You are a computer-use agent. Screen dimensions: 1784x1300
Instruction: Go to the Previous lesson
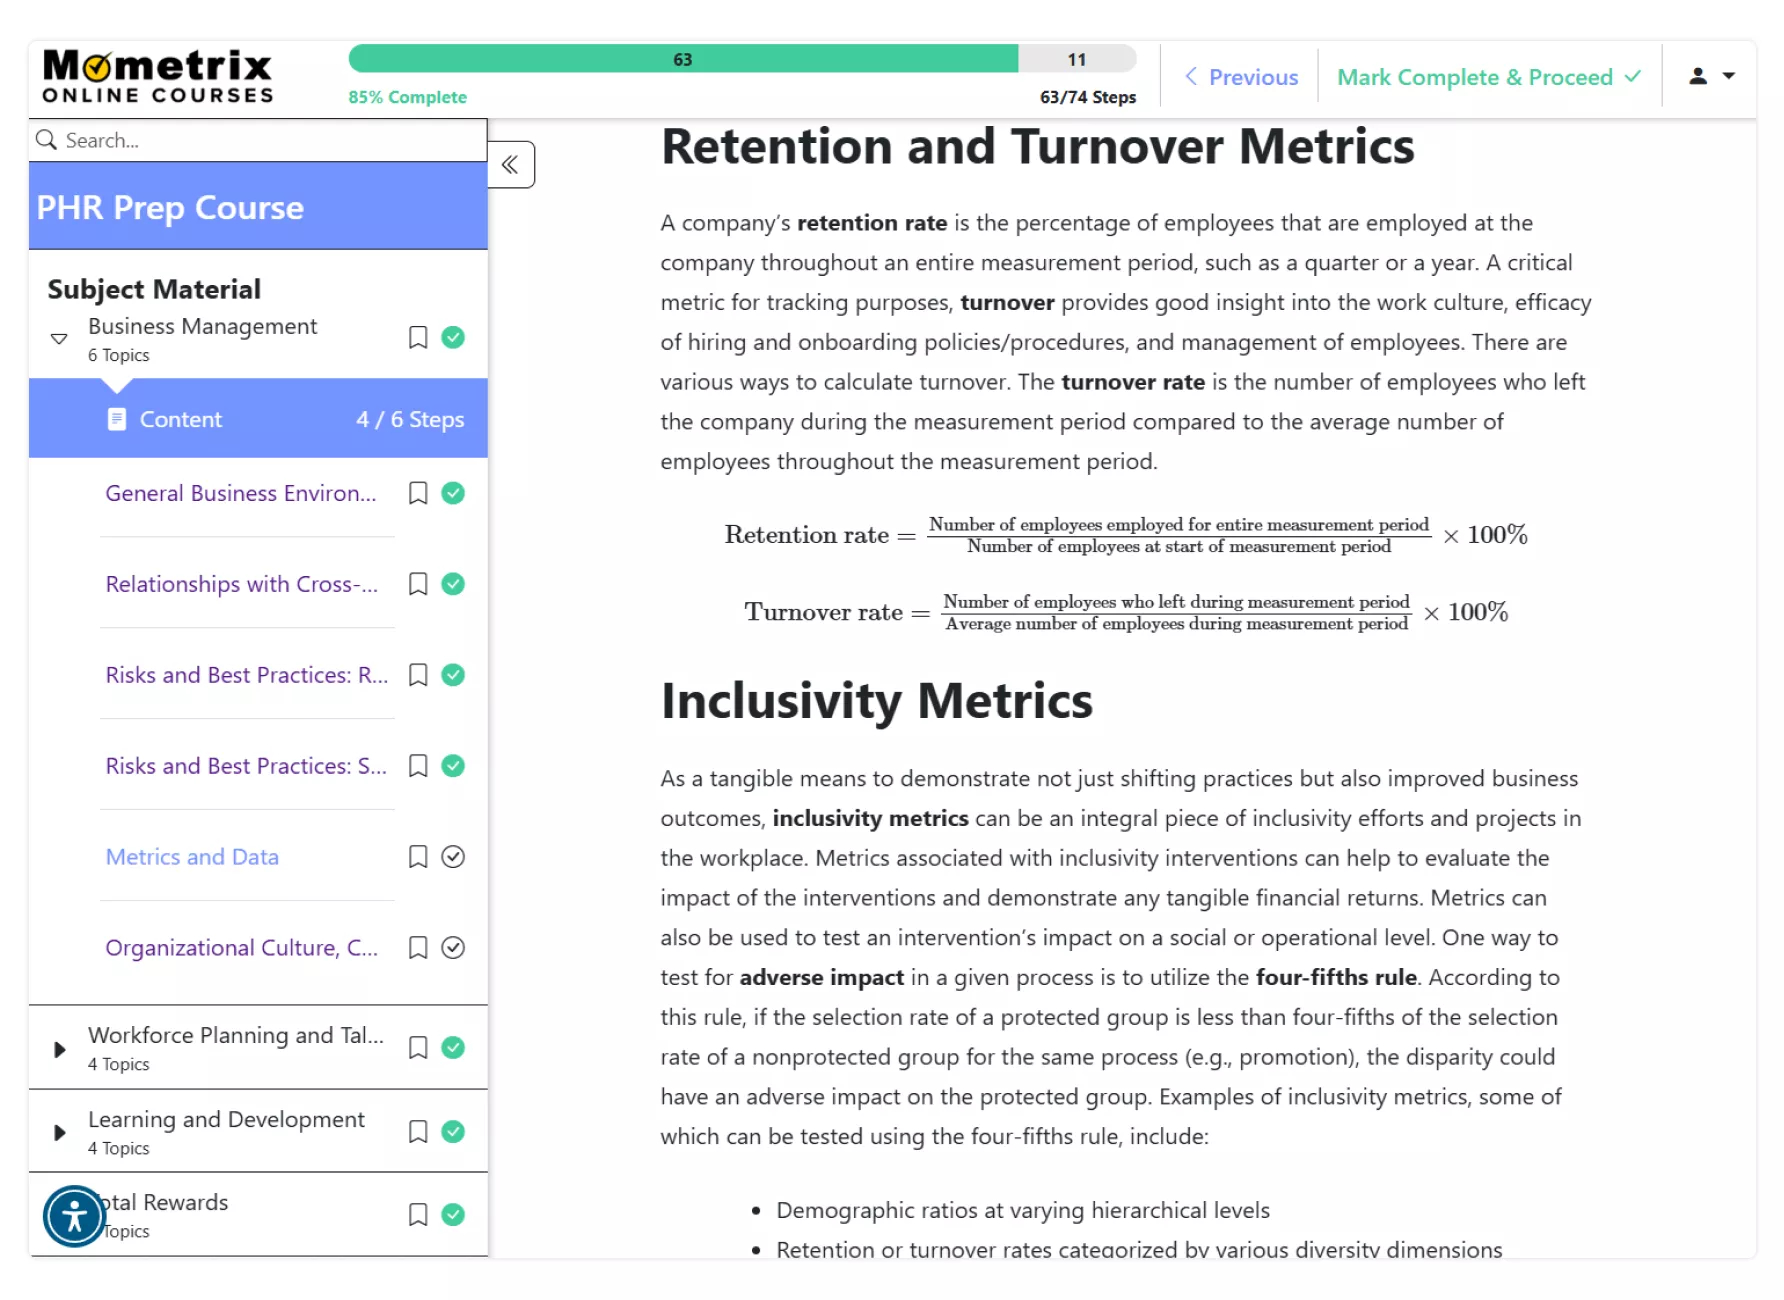[1241, 77]
